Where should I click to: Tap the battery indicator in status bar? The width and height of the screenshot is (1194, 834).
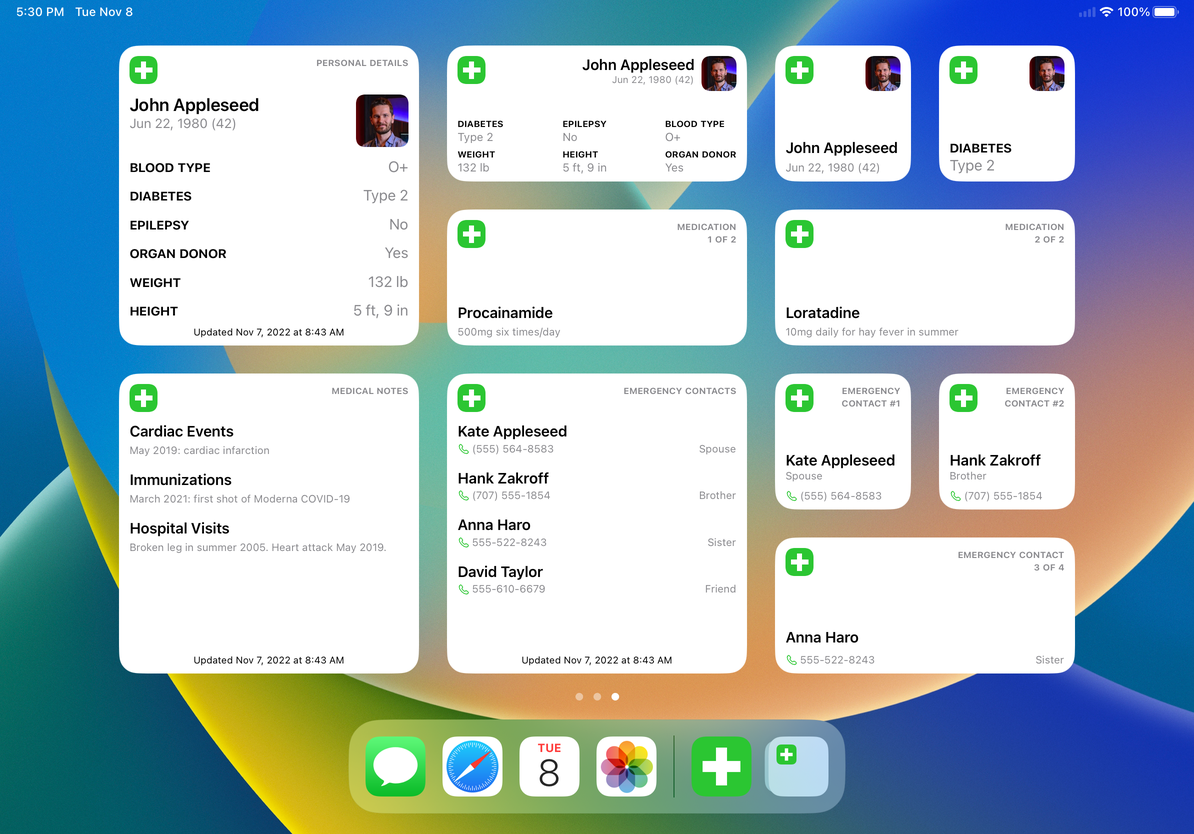tap(1166, 12)
